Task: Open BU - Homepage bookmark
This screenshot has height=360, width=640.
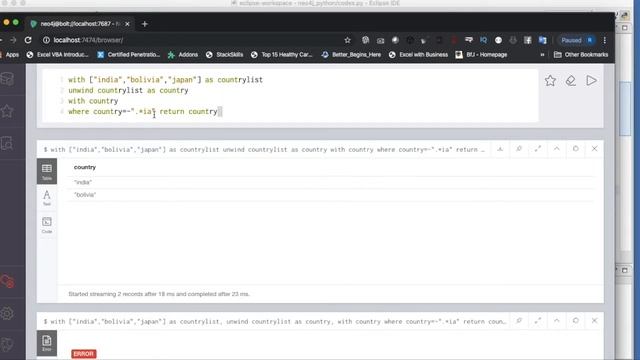Action: [x=482, y=55]
